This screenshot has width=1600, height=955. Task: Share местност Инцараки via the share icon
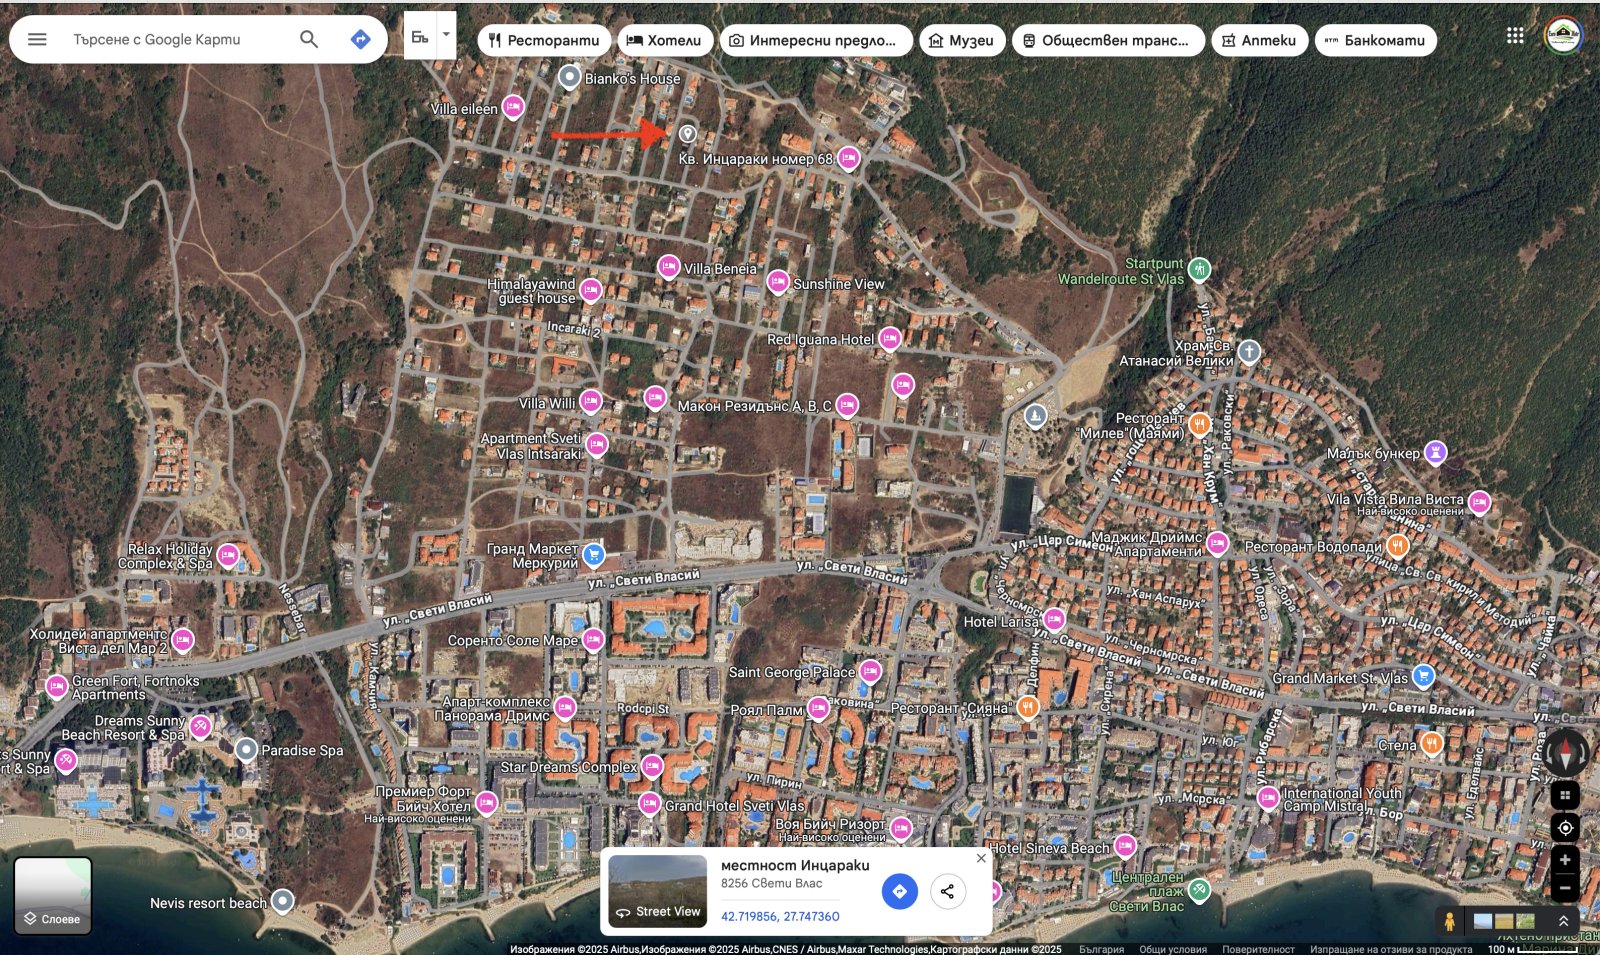point(947,891)
